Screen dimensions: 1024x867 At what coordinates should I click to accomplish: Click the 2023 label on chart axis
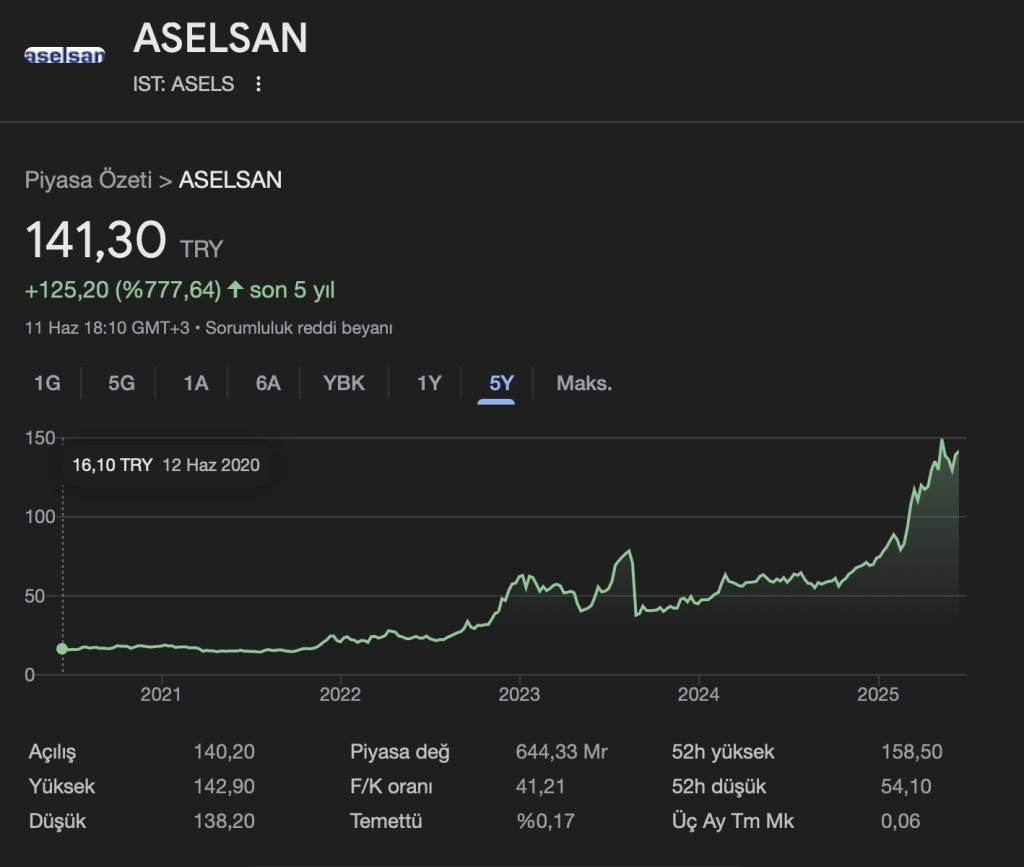(x=519, y=694)
